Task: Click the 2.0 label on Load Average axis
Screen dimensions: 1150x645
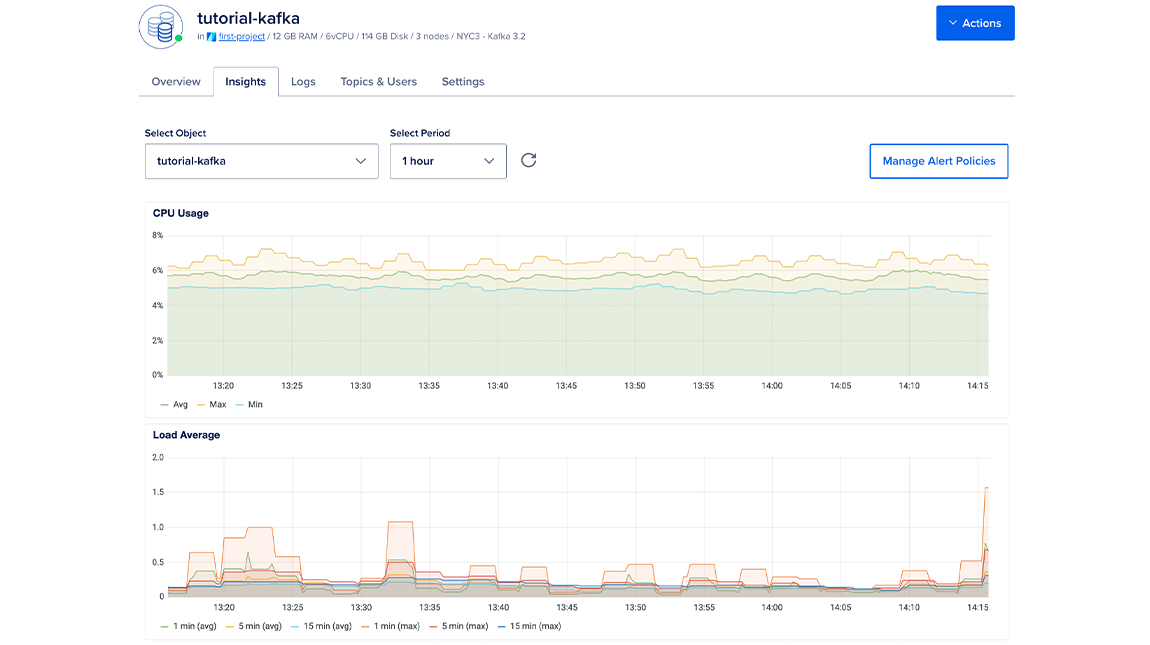Action: tap(158, 457)
